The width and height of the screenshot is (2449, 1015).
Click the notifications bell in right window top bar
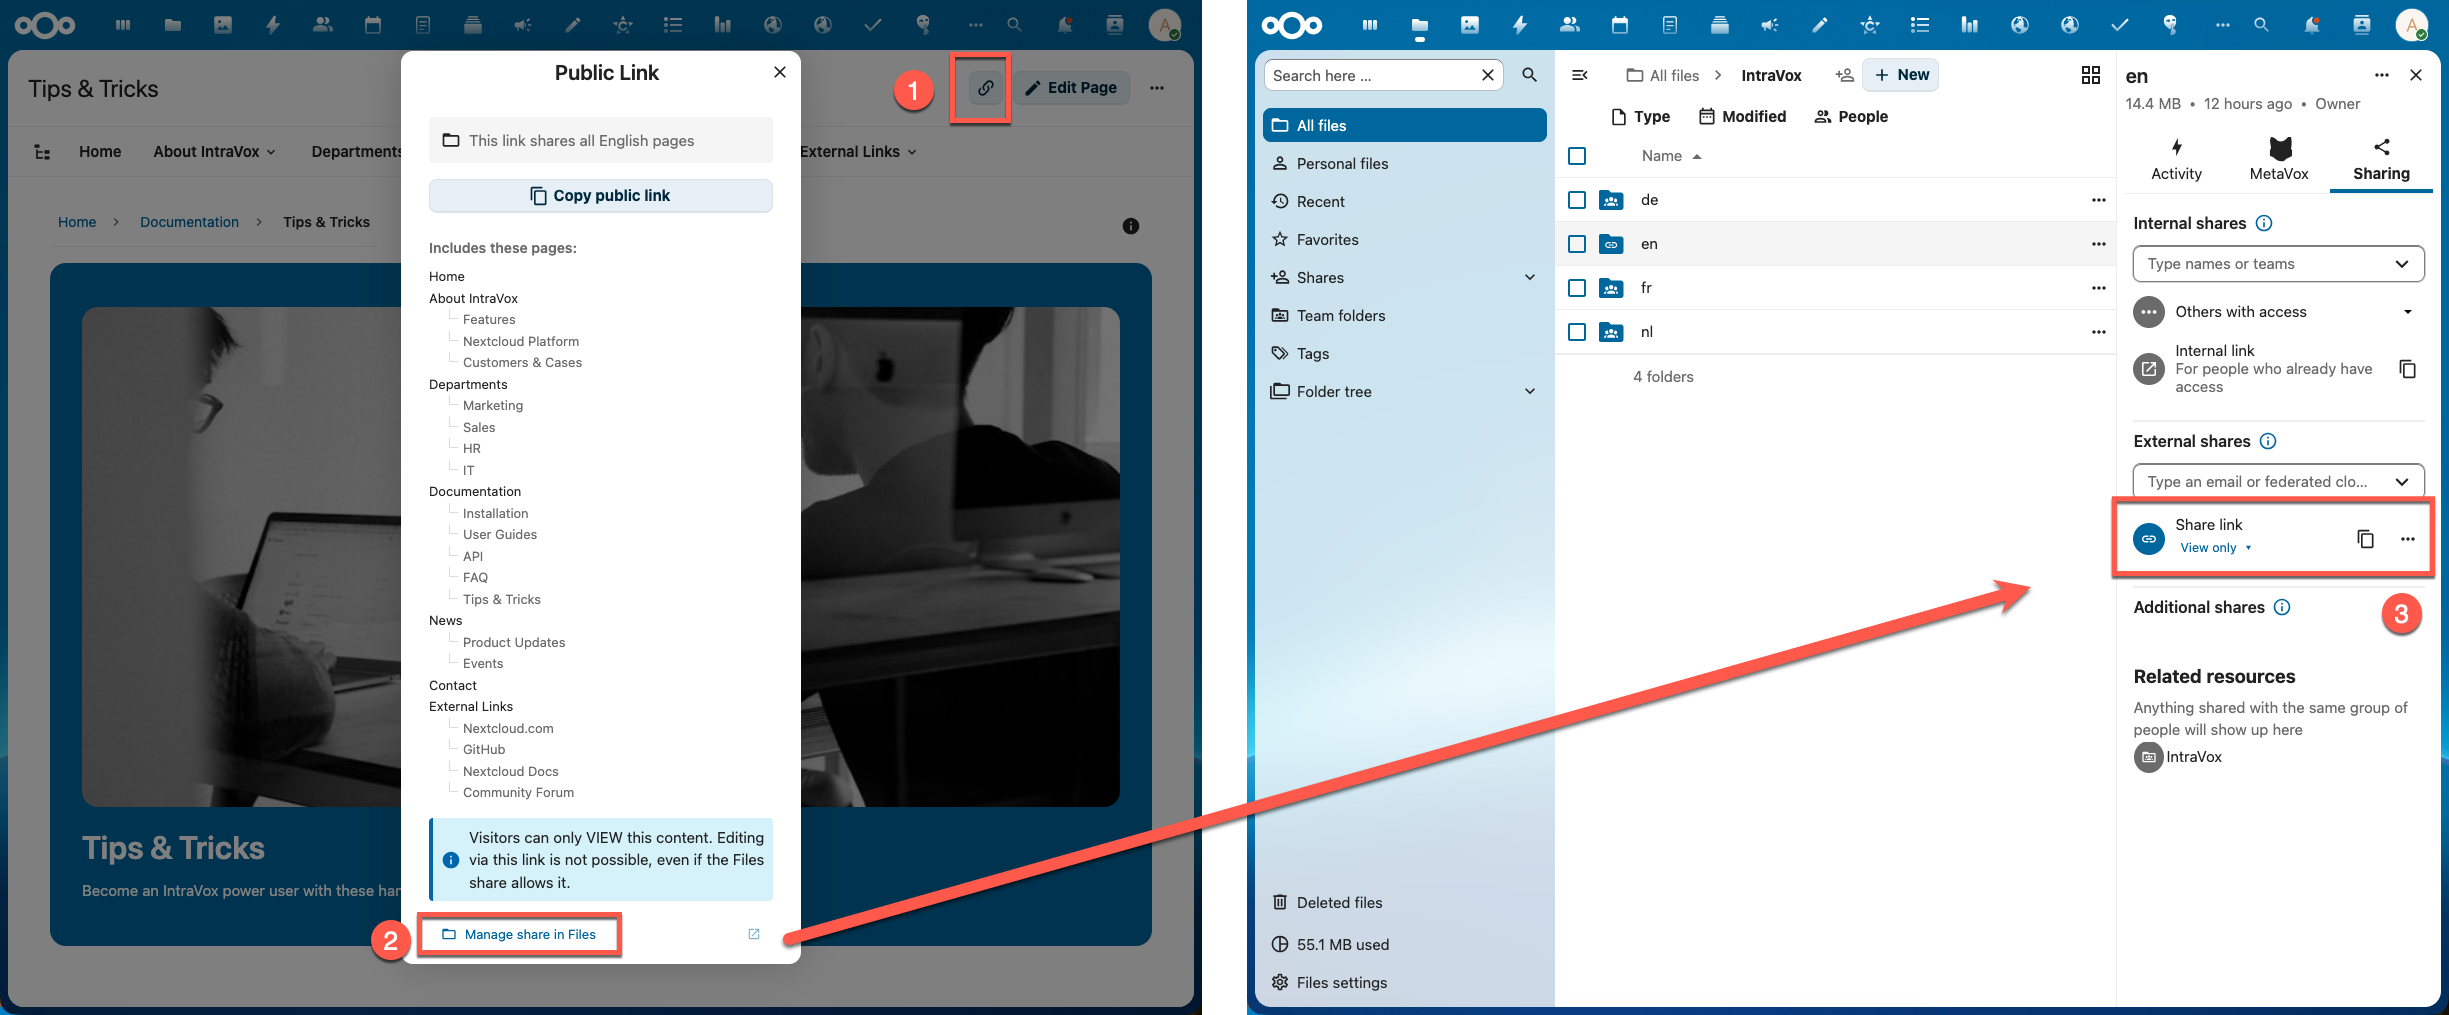(x=2312, y=25)
